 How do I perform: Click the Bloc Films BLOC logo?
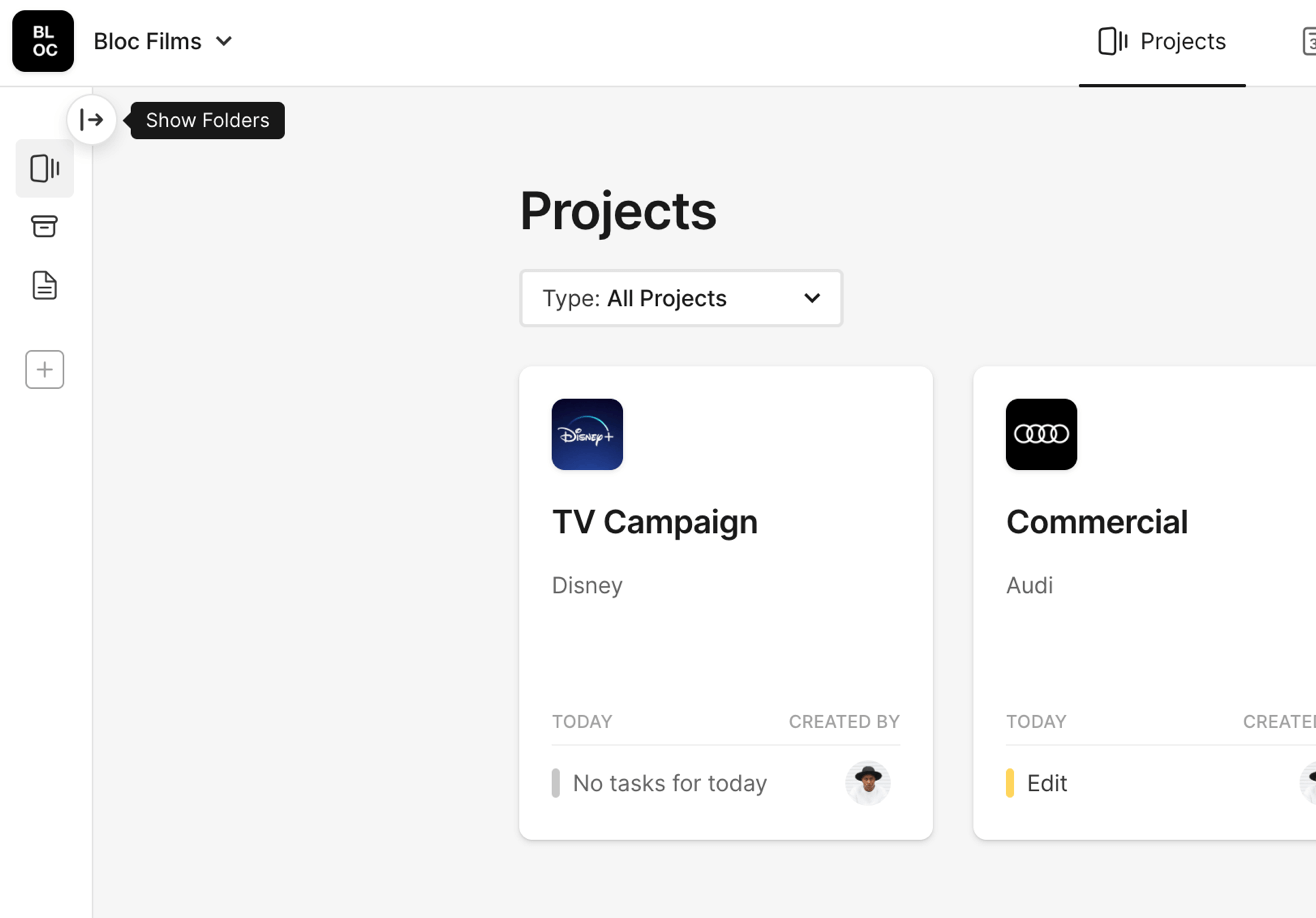click(43, 41)
